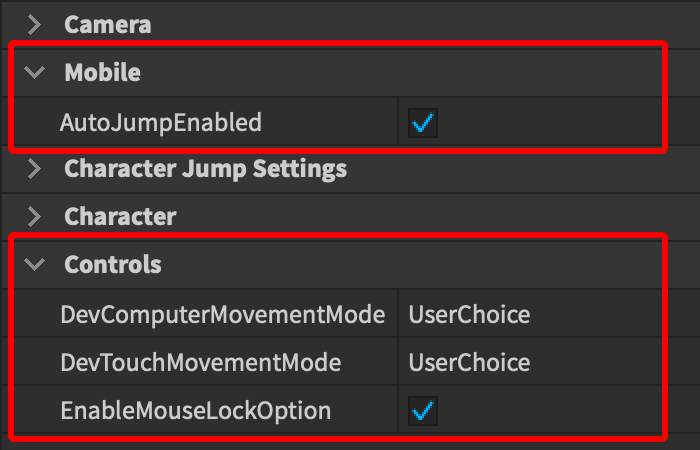Expand the Camera section chevron
The width and height of the screenshot is (700, 450).
click(35, 24)
